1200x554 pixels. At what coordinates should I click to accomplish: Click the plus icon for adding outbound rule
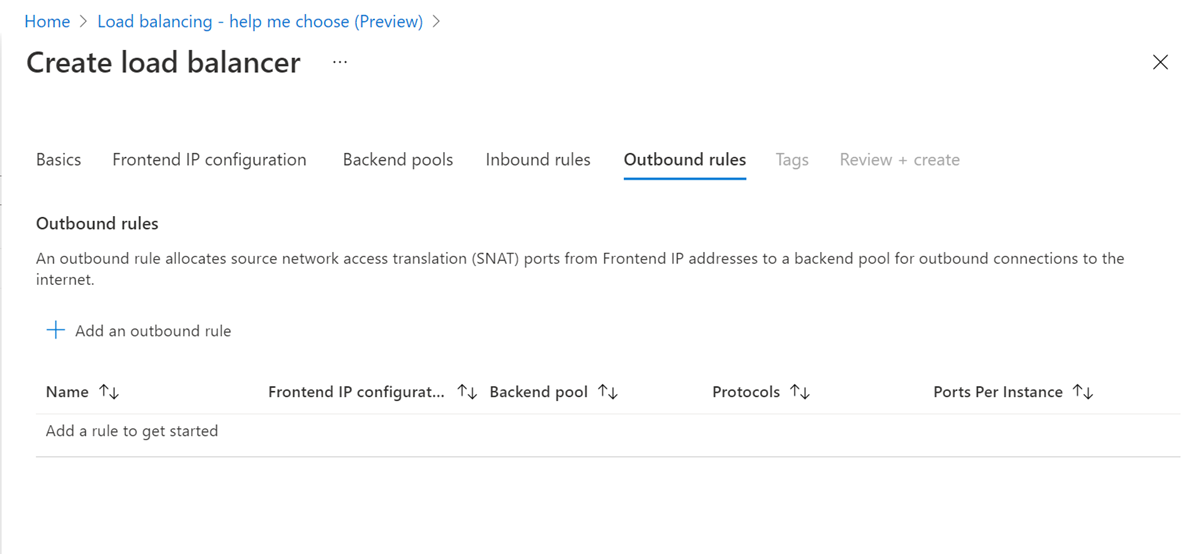point(56,330)
